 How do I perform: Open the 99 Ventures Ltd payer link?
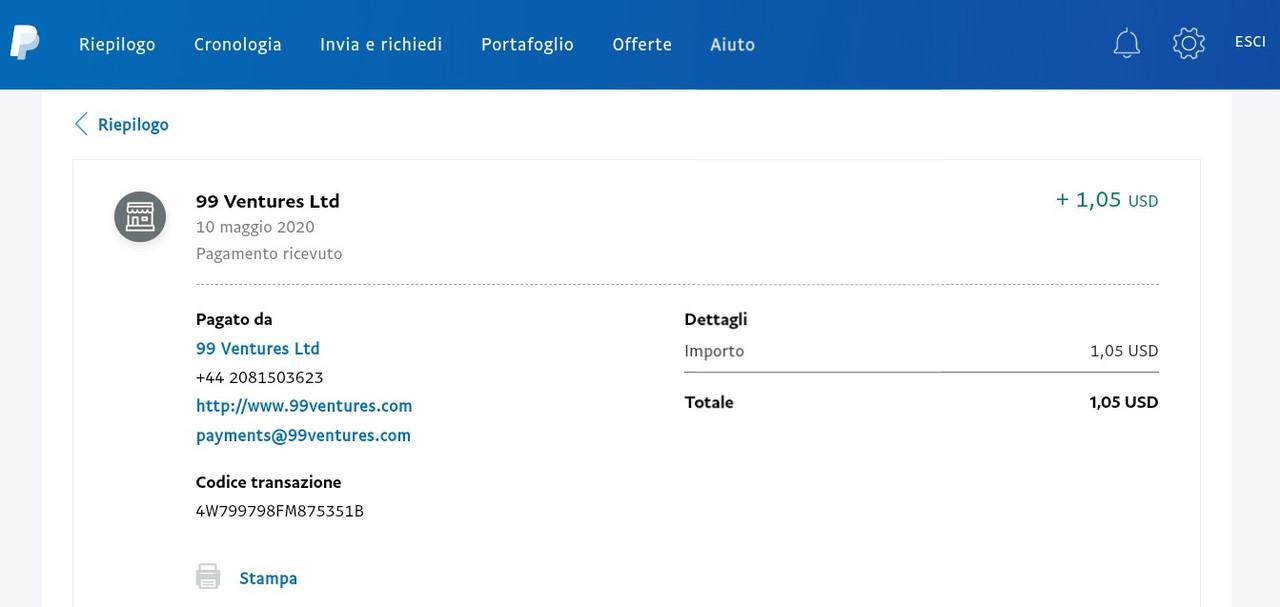click(x=258, y=349)
